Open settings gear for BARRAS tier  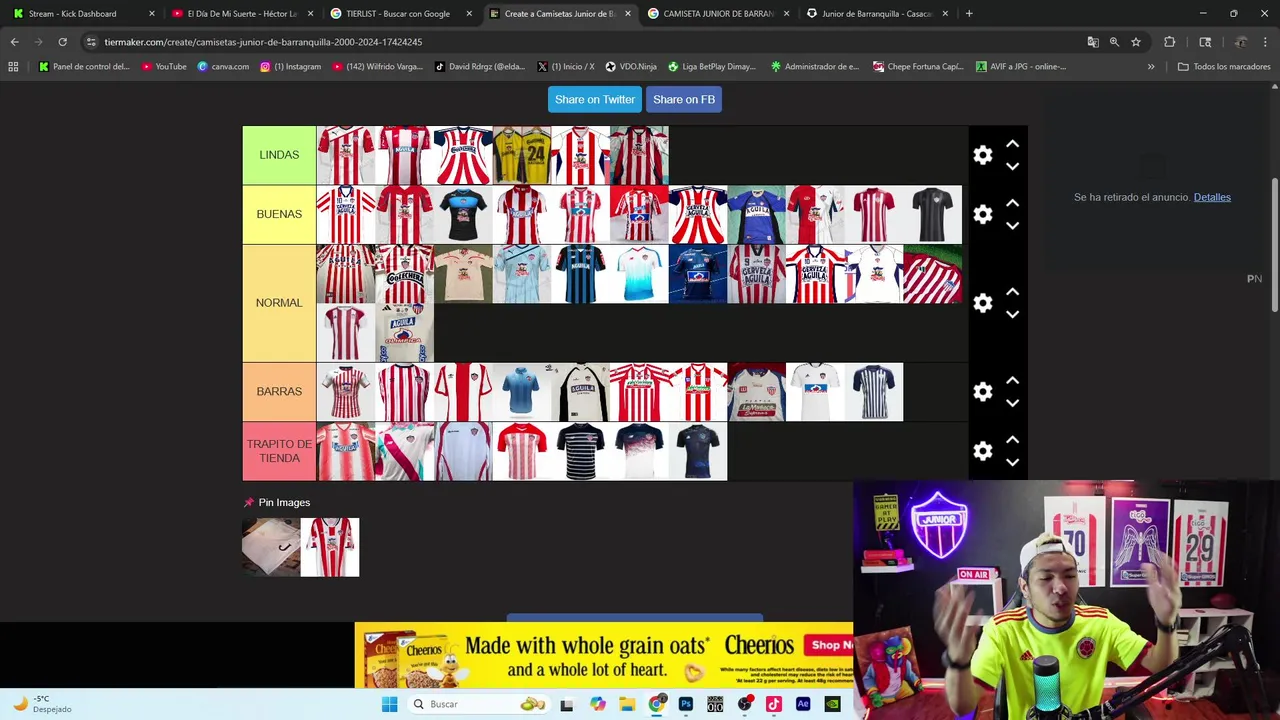(983, 392)
